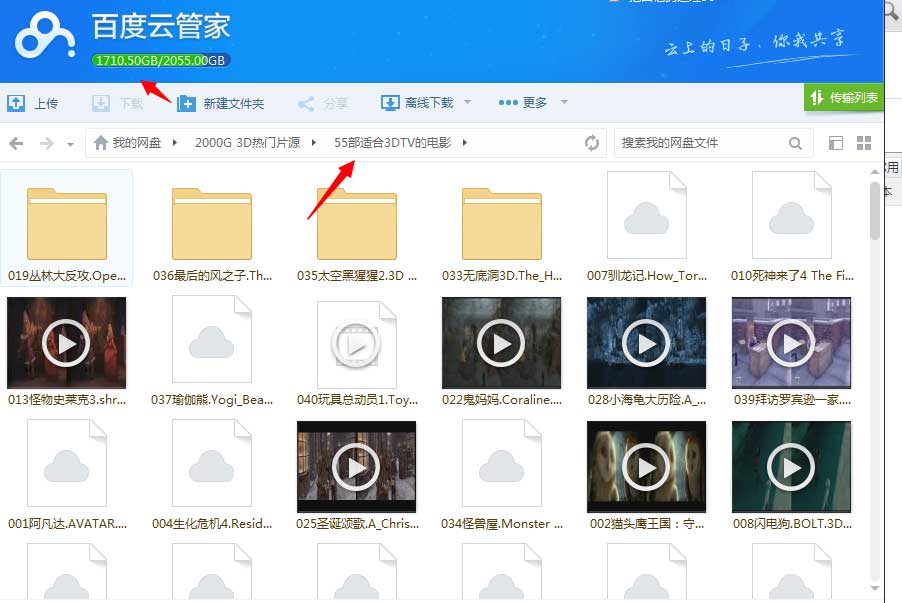Open the 离线下载 offline download tool
The height and width of the screenshot is (603, 902).
[x=417, y=103]
